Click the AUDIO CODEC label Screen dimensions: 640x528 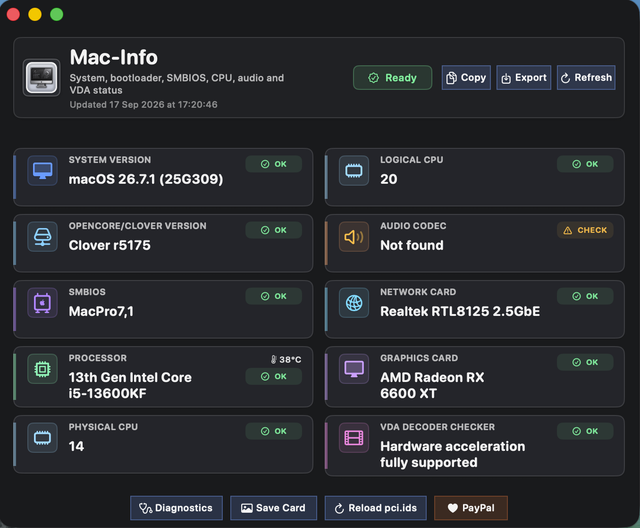pyautogui.click(x=413, y=226)
